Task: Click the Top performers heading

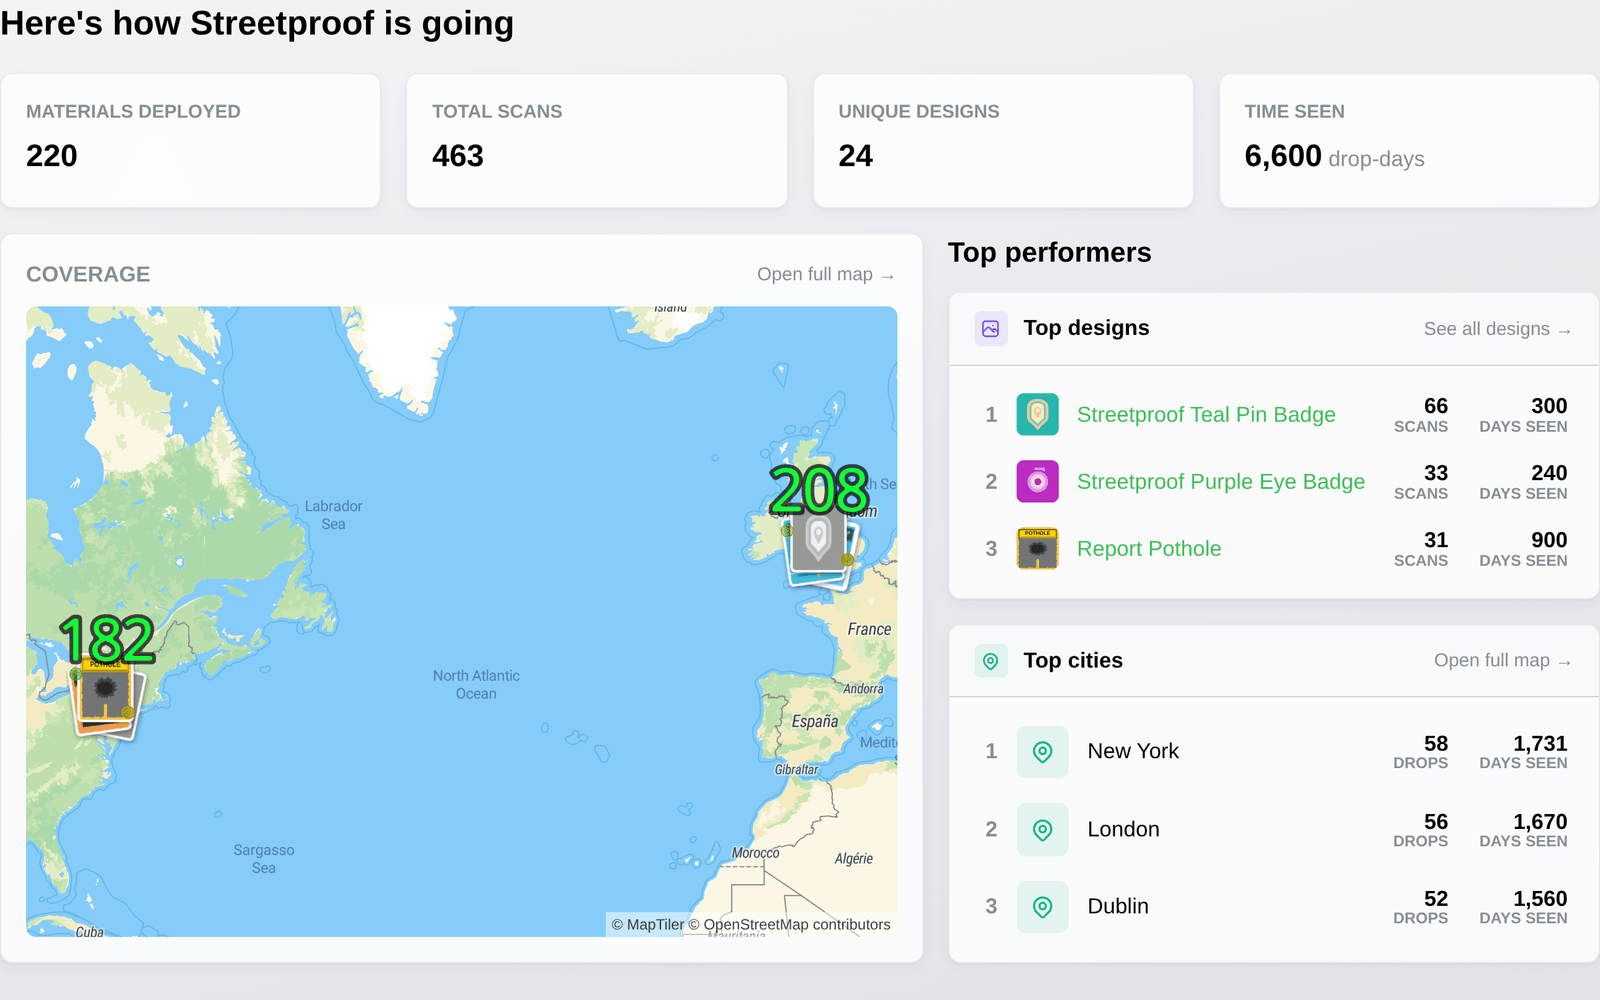Action: pyautogui.click(x=1049, y=252)
